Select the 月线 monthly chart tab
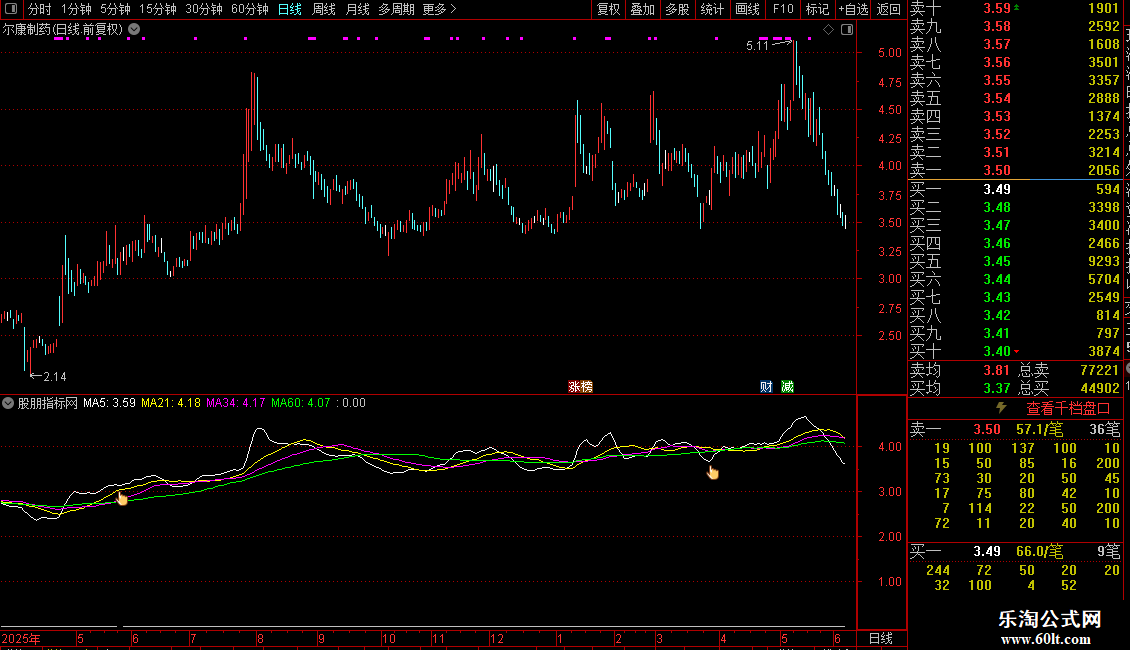The image size is (1130, 650). click(x=357, y=9)
